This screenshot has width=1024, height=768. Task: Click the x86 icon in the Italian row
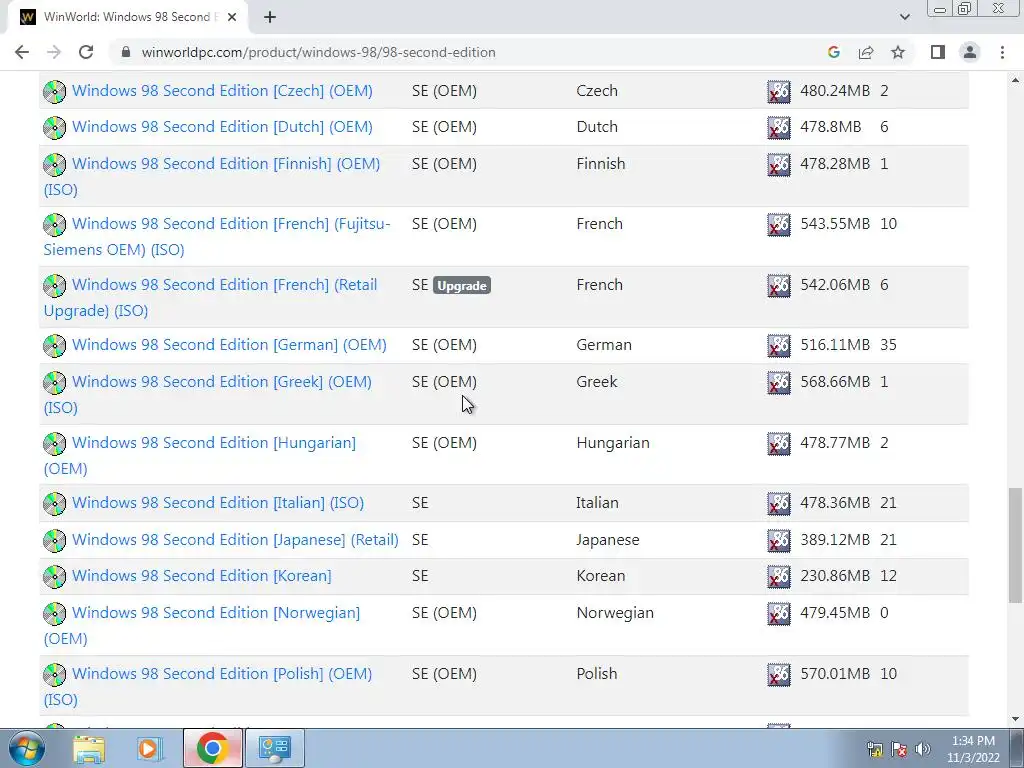coord(778,504)
